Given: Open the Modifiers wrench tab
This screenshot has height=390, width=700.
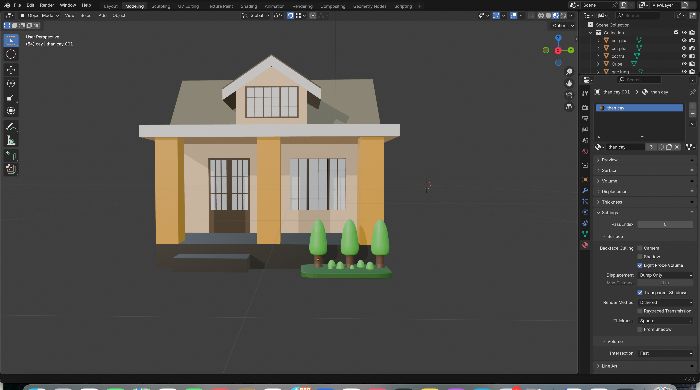Looking at the screenshot, I should (585, 191).
